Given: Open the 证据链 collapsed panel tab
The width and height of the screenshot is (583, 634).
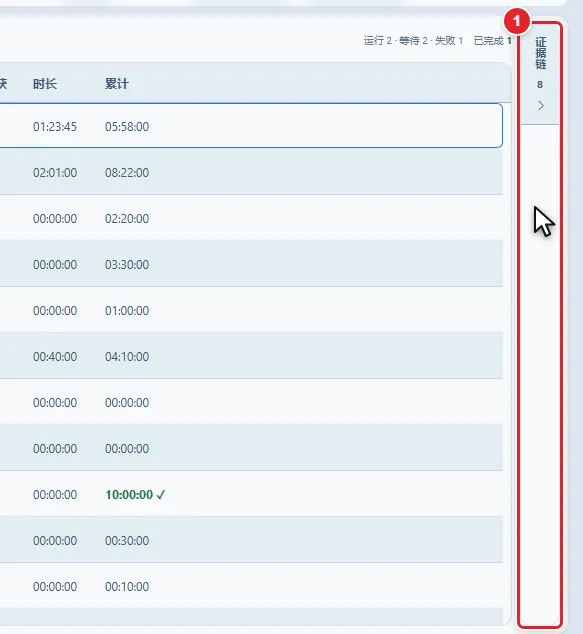Looking at the screenshot, I should [x=540, y=74].
